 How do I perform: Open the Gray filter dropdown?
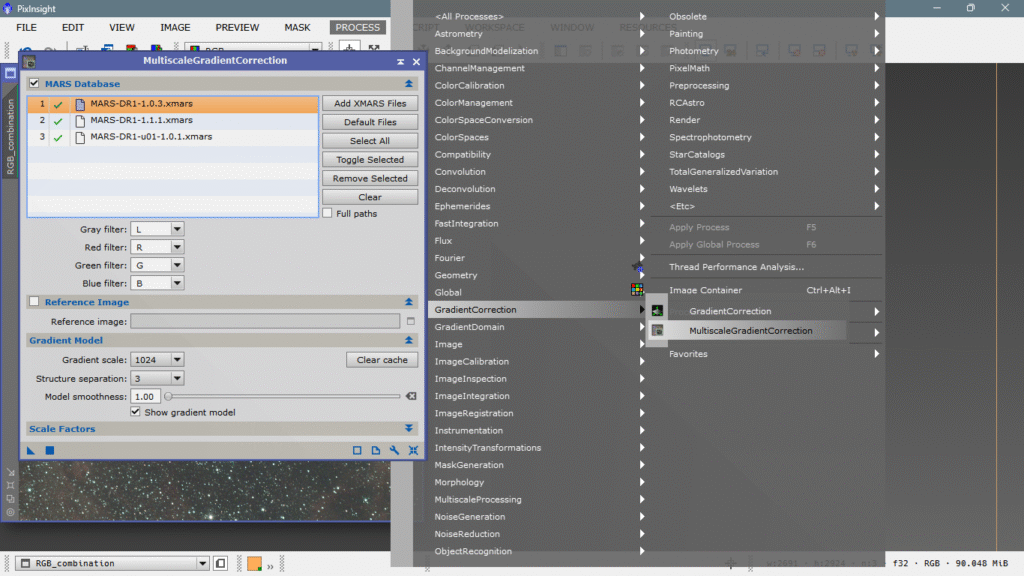click(x=157, y=229)
